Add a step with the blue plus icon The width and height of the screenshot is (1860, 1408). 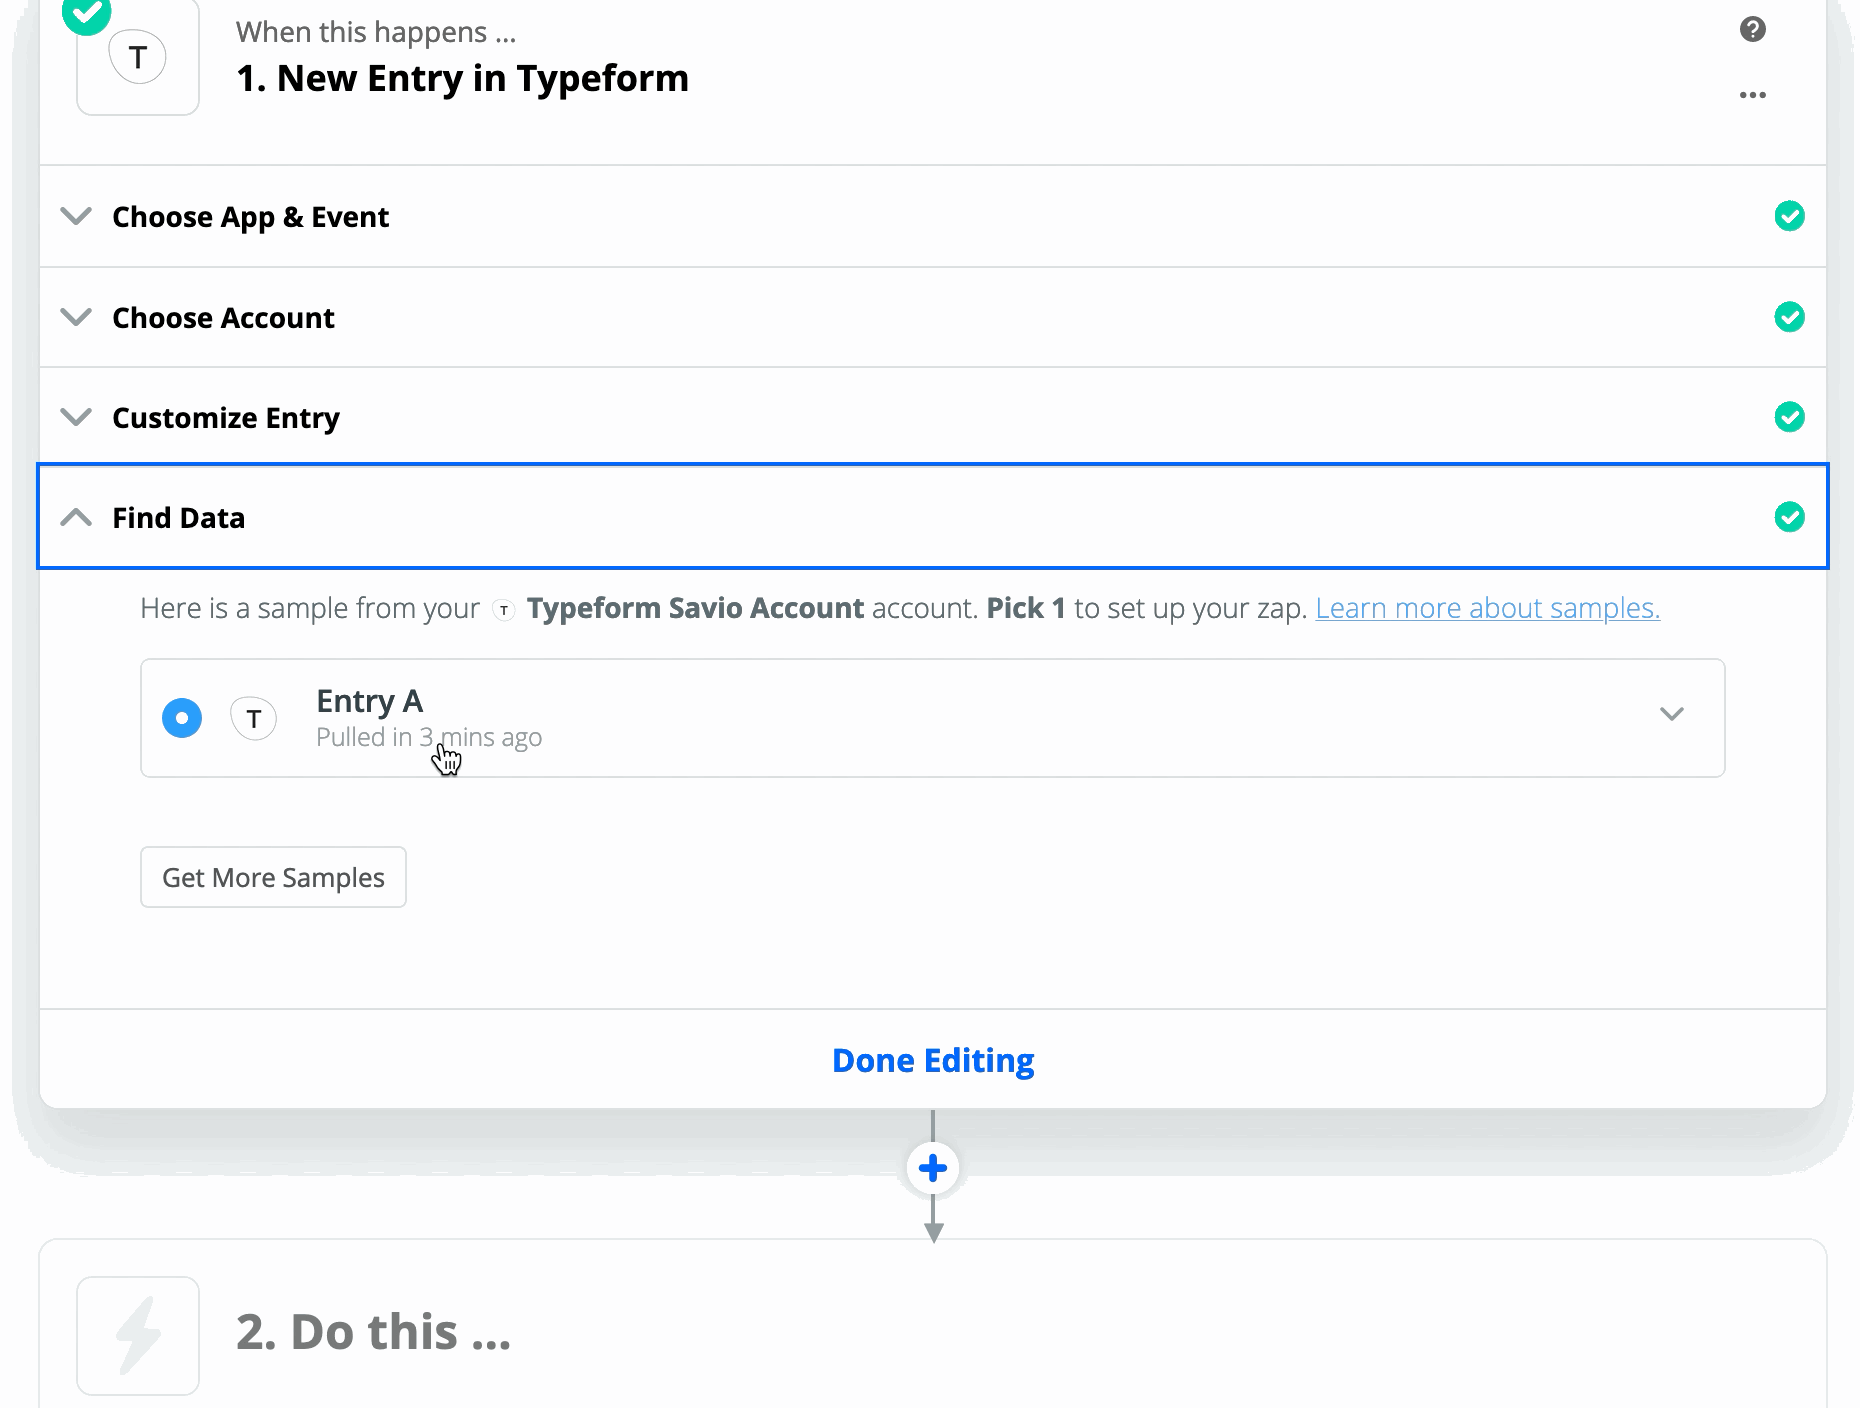(x=933, y=1168)
